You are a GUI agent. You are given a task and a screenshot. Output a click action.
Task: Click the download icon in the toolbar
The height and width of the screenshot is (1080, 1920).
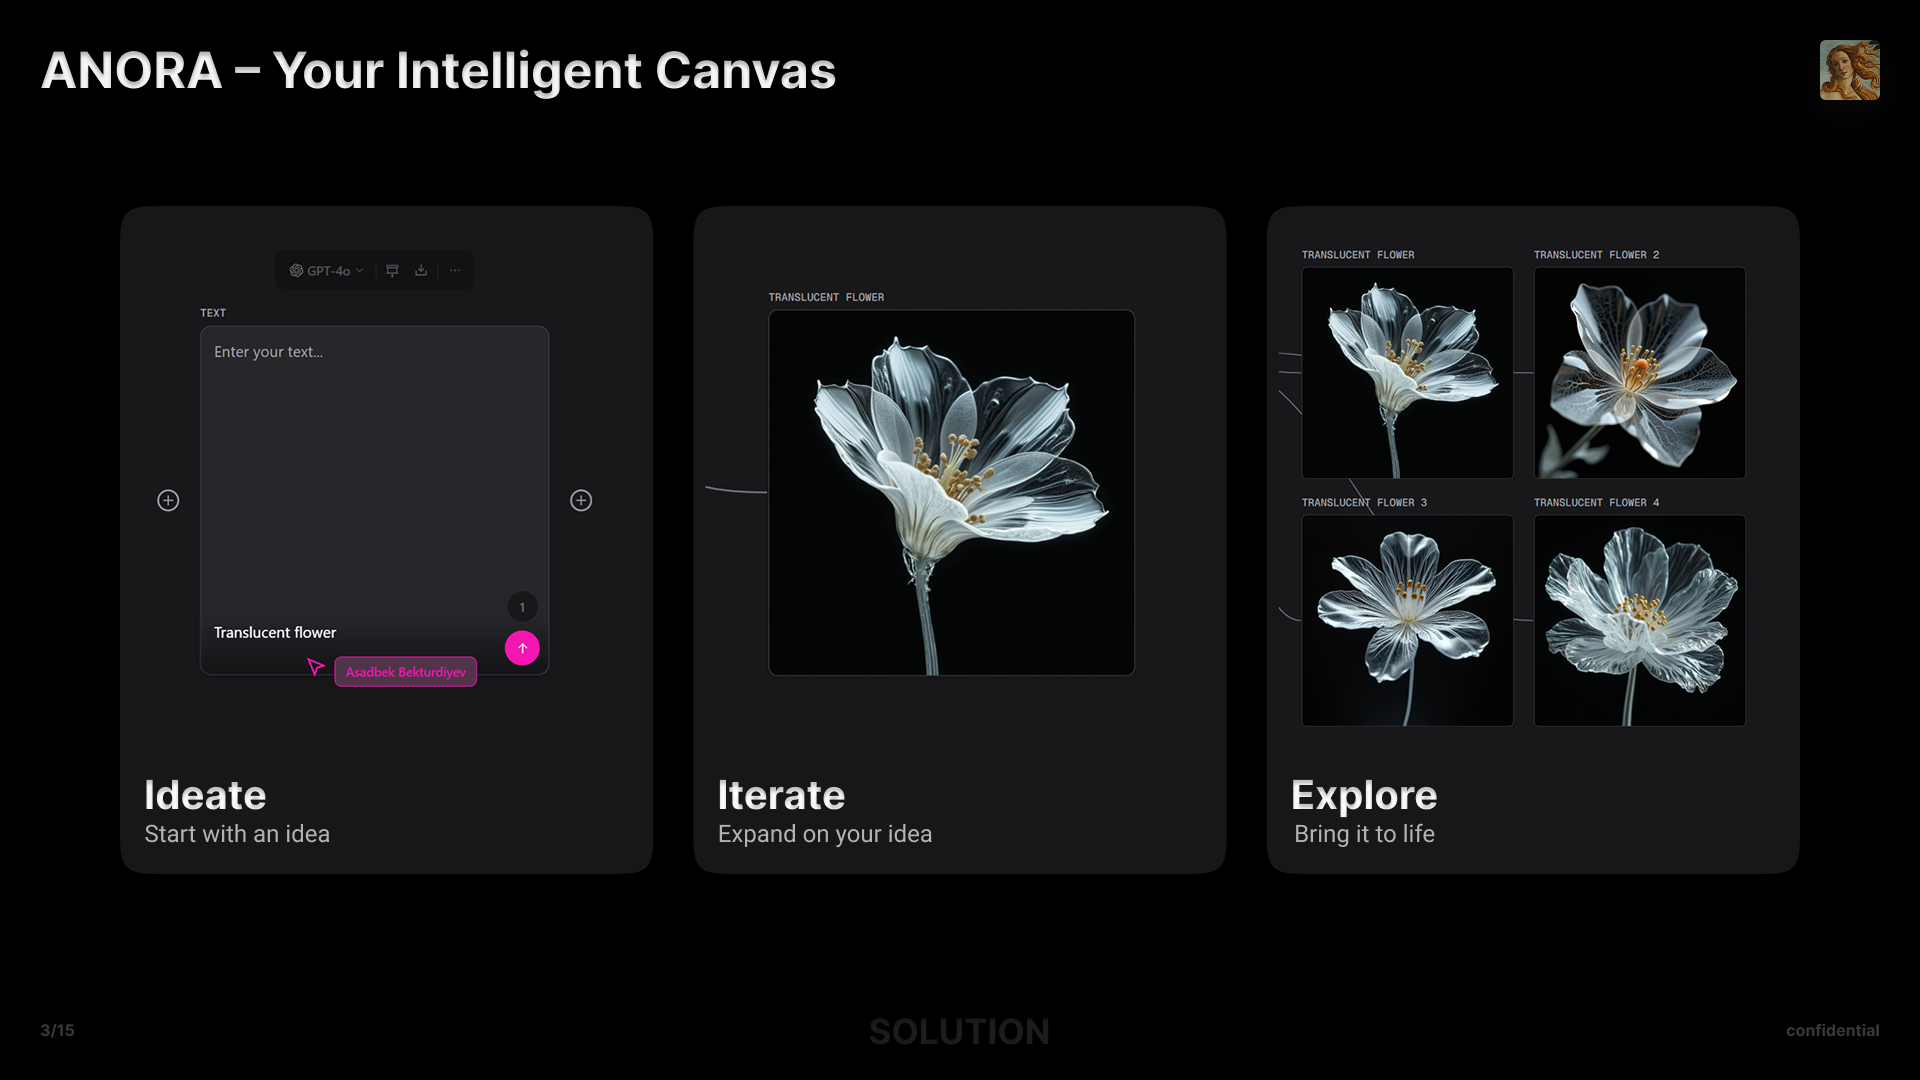click(x=421, y=271)
